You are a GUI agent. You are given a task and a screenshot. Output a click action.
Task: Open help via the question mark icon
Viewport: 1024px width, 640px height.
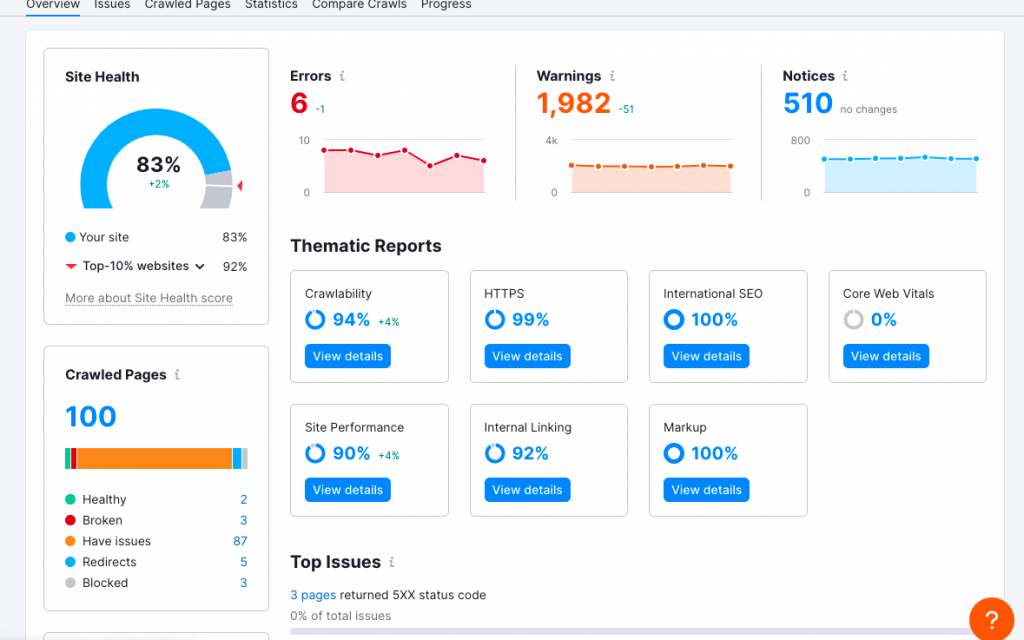click(991, 618)
